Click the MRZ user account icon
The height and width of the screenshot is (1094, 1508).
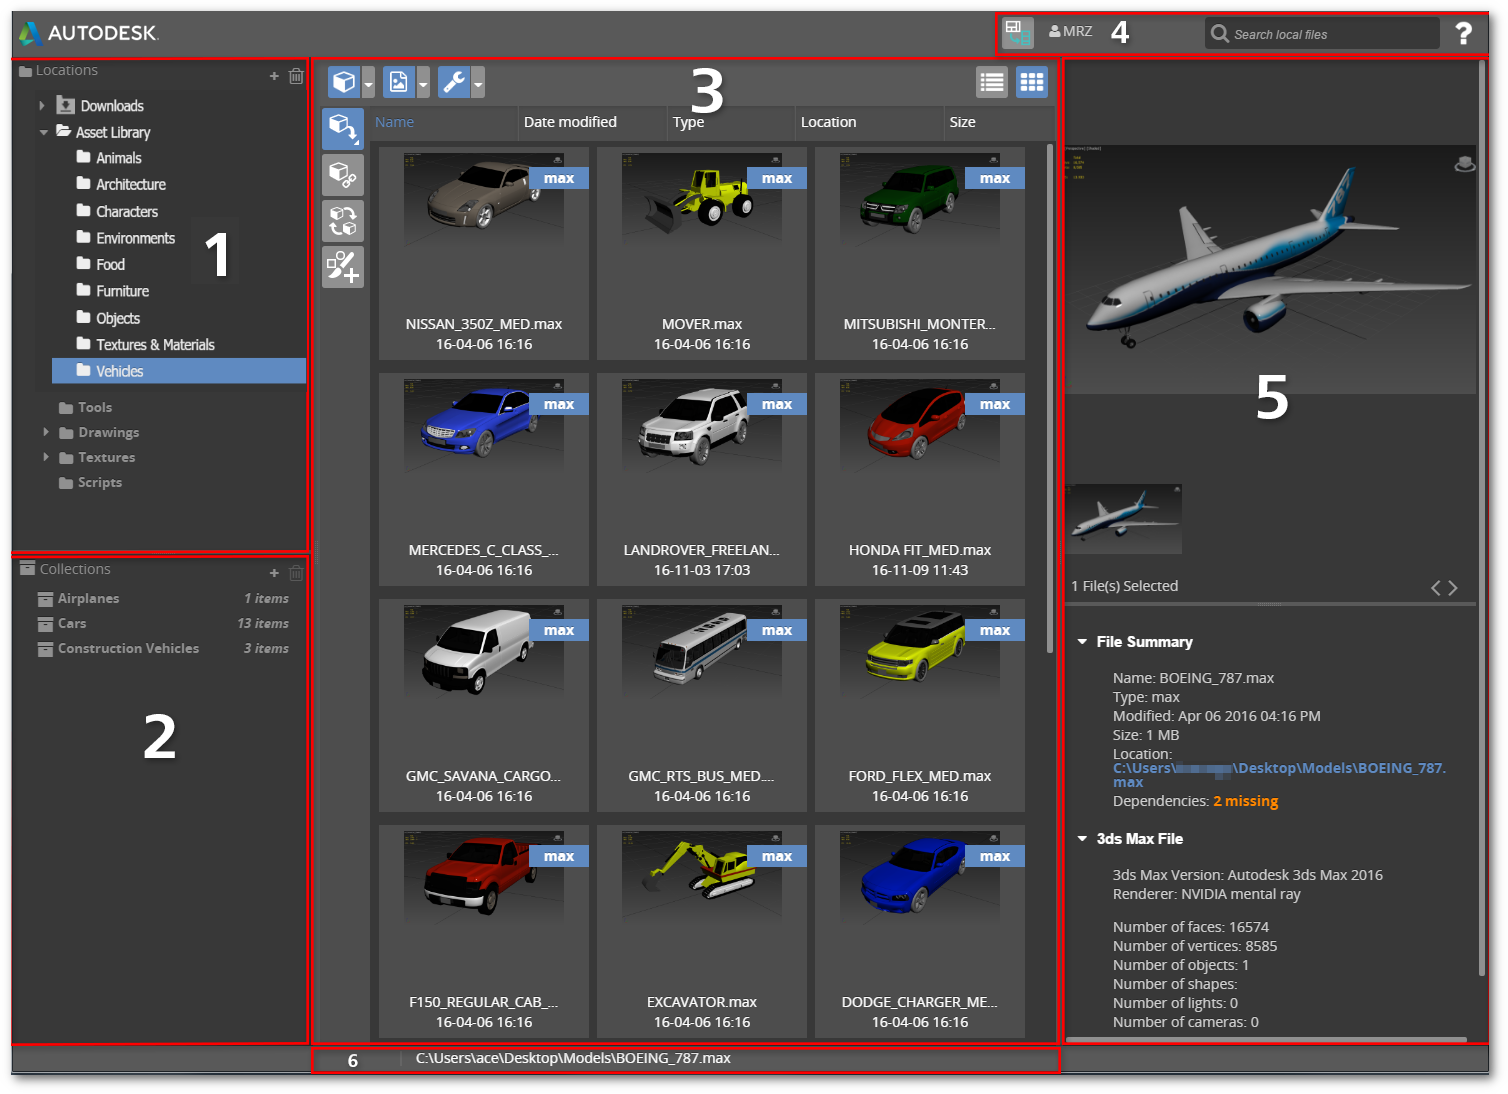(1055, 31)
